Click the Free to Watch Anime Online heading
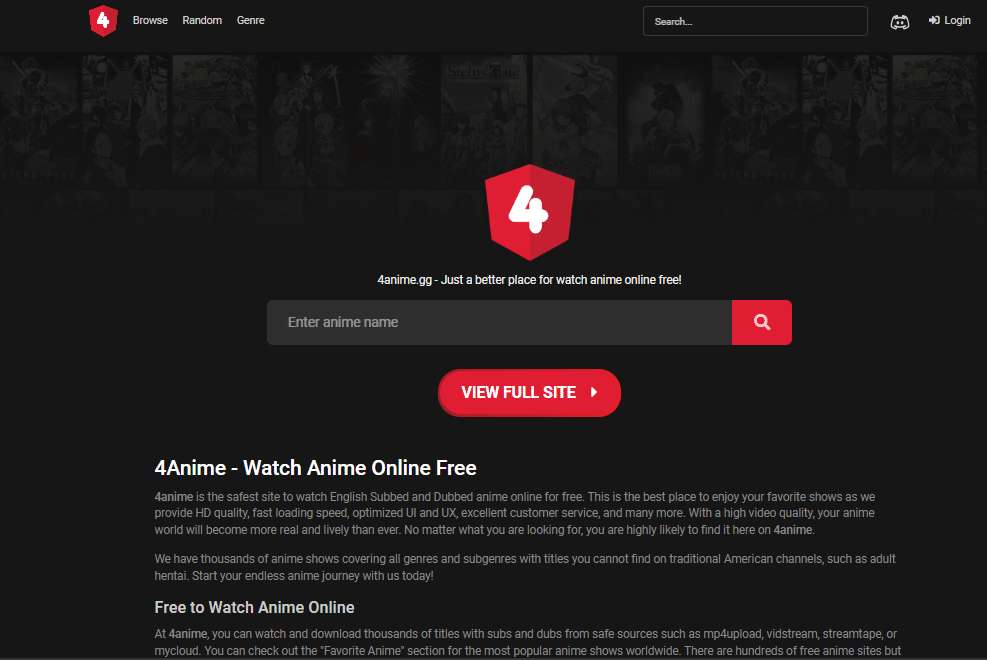Screen dimensions: 987x660 click(253, 607)
